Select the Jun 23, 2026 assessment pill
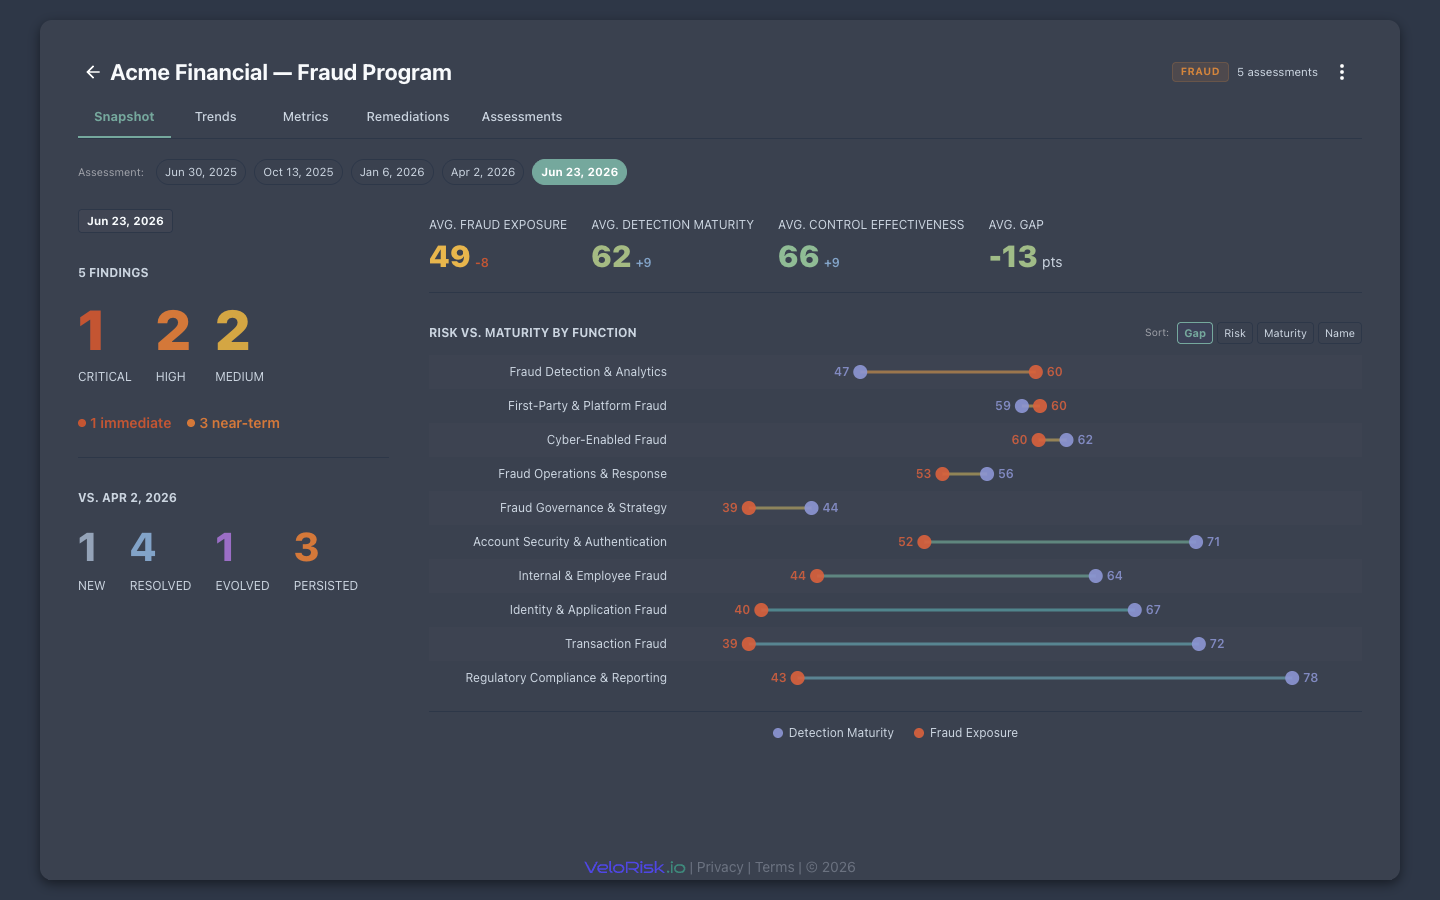Viewport: 1440px width, 900px height. pyautogui.click(x=580, y=172)
